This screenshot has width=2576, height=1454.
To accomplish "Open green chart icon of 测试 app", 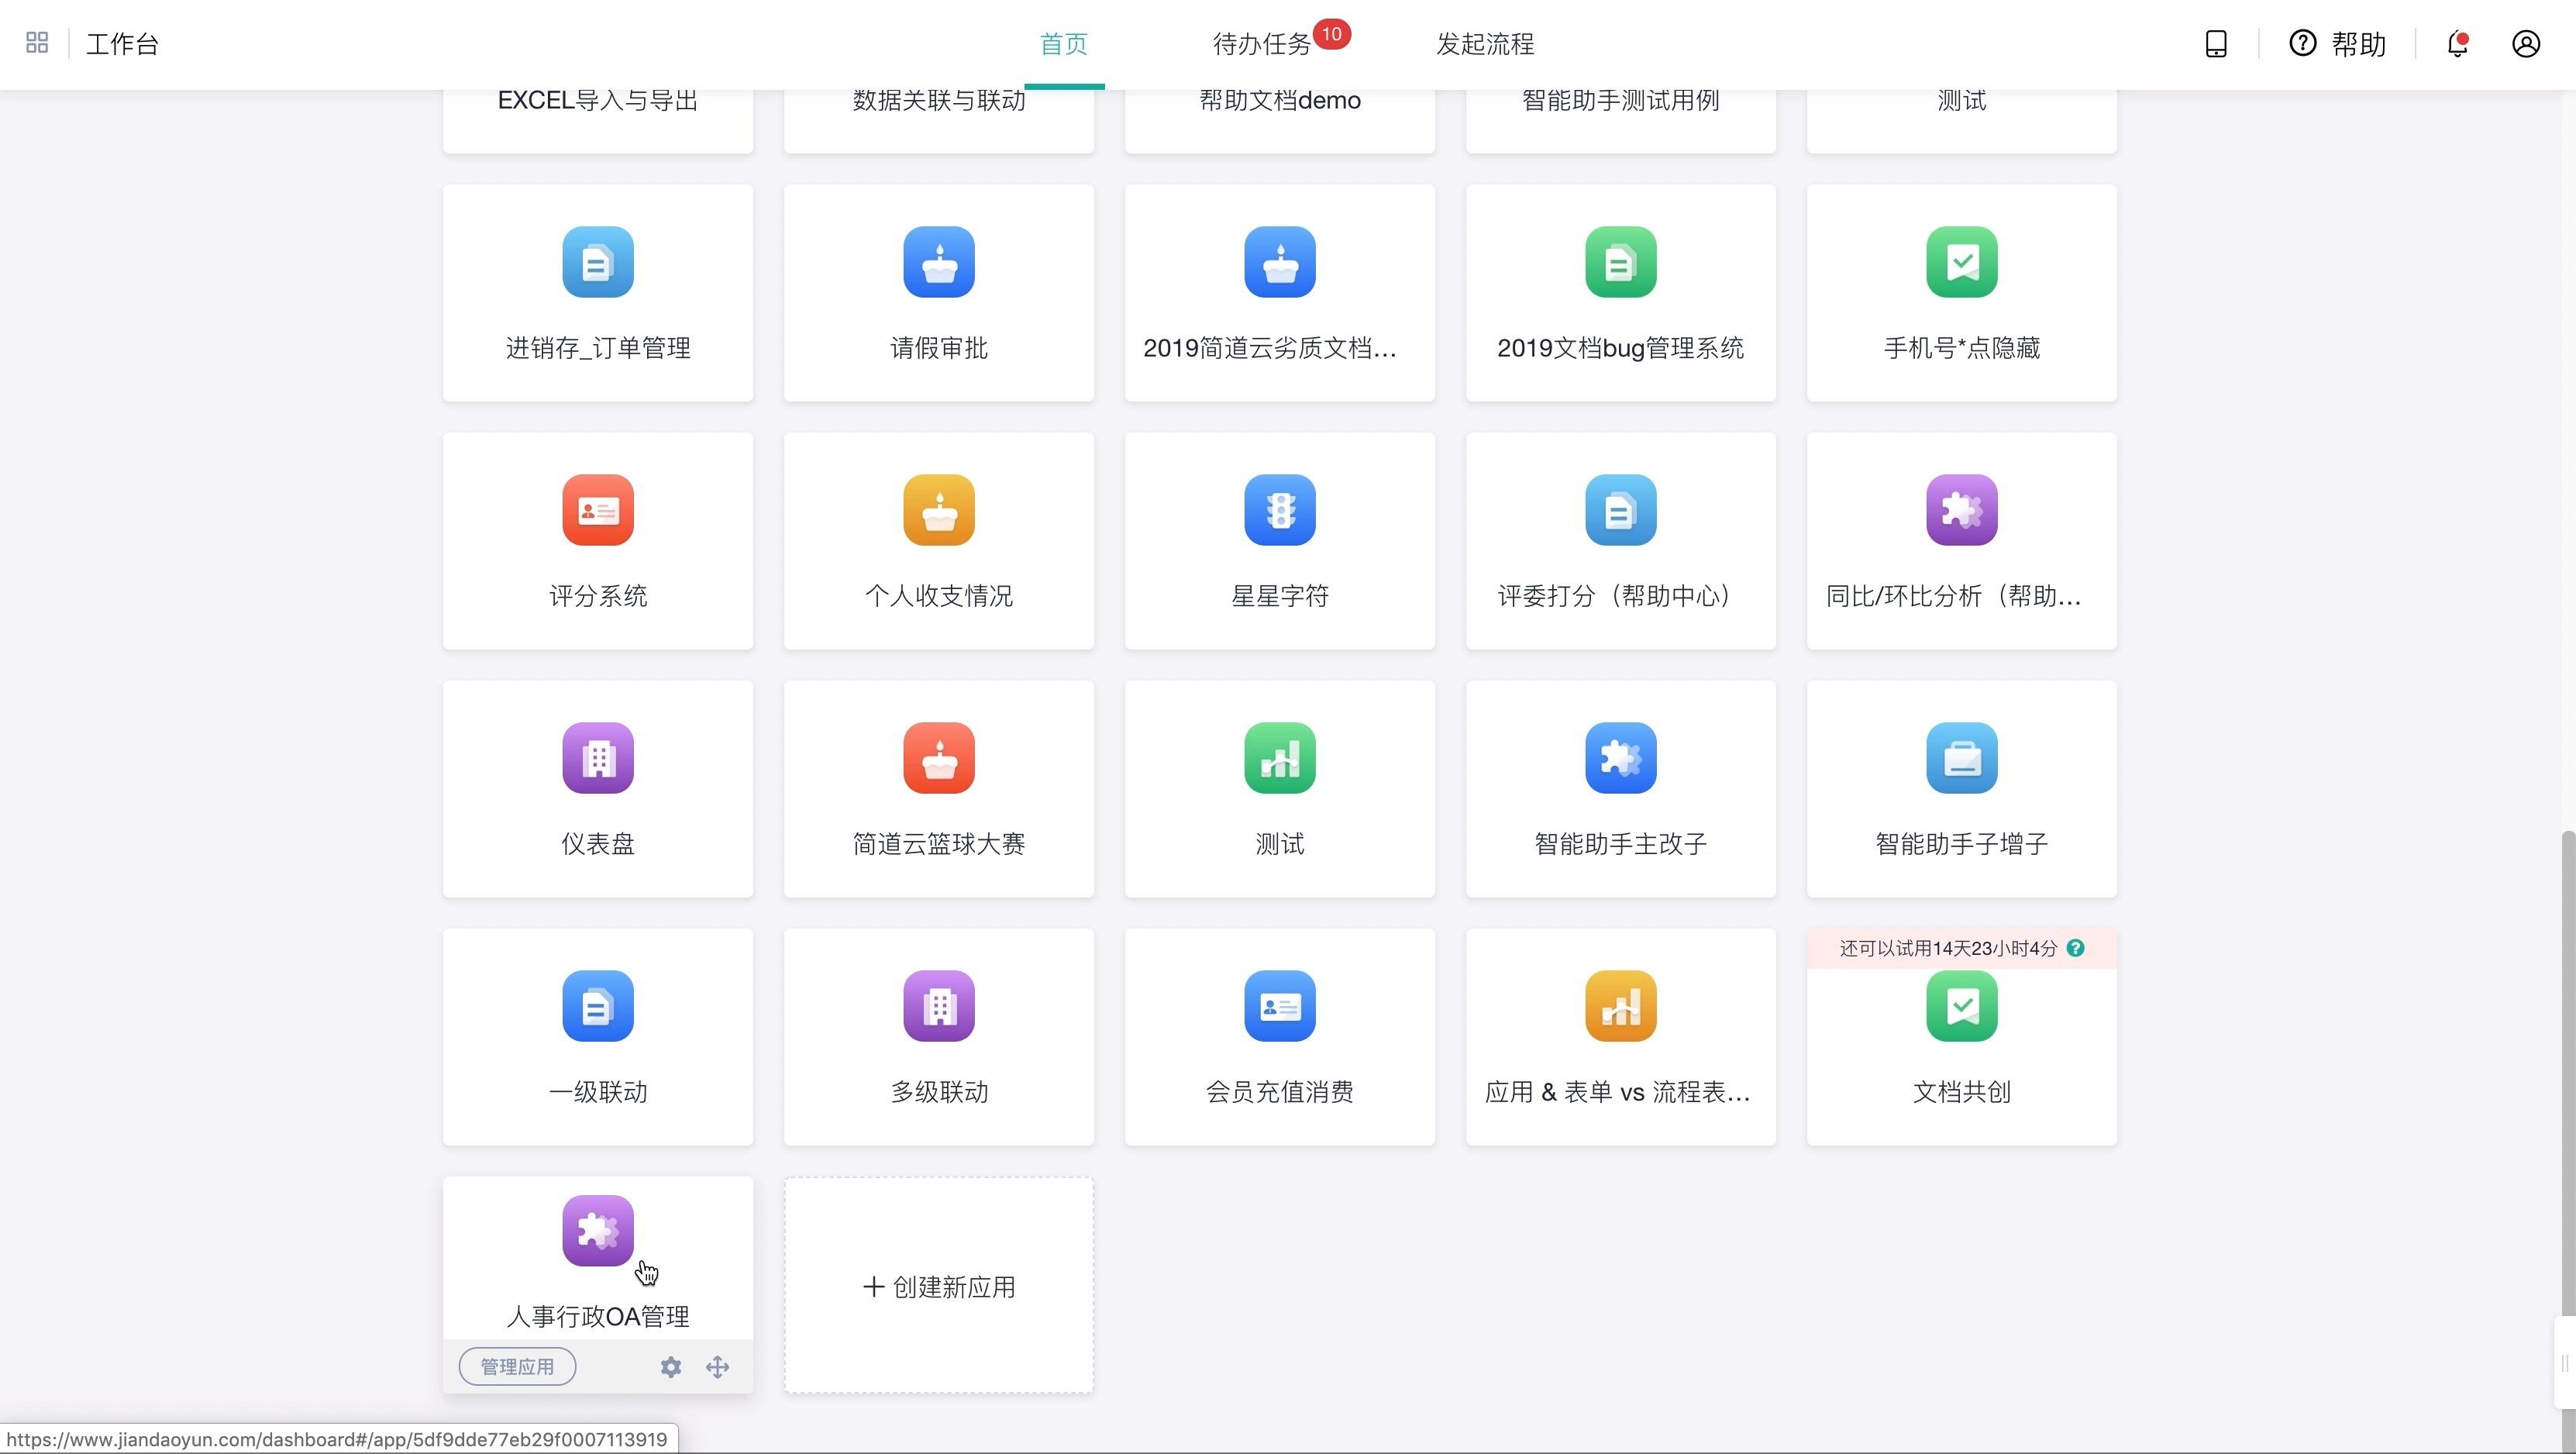I will coord(1280,758).
